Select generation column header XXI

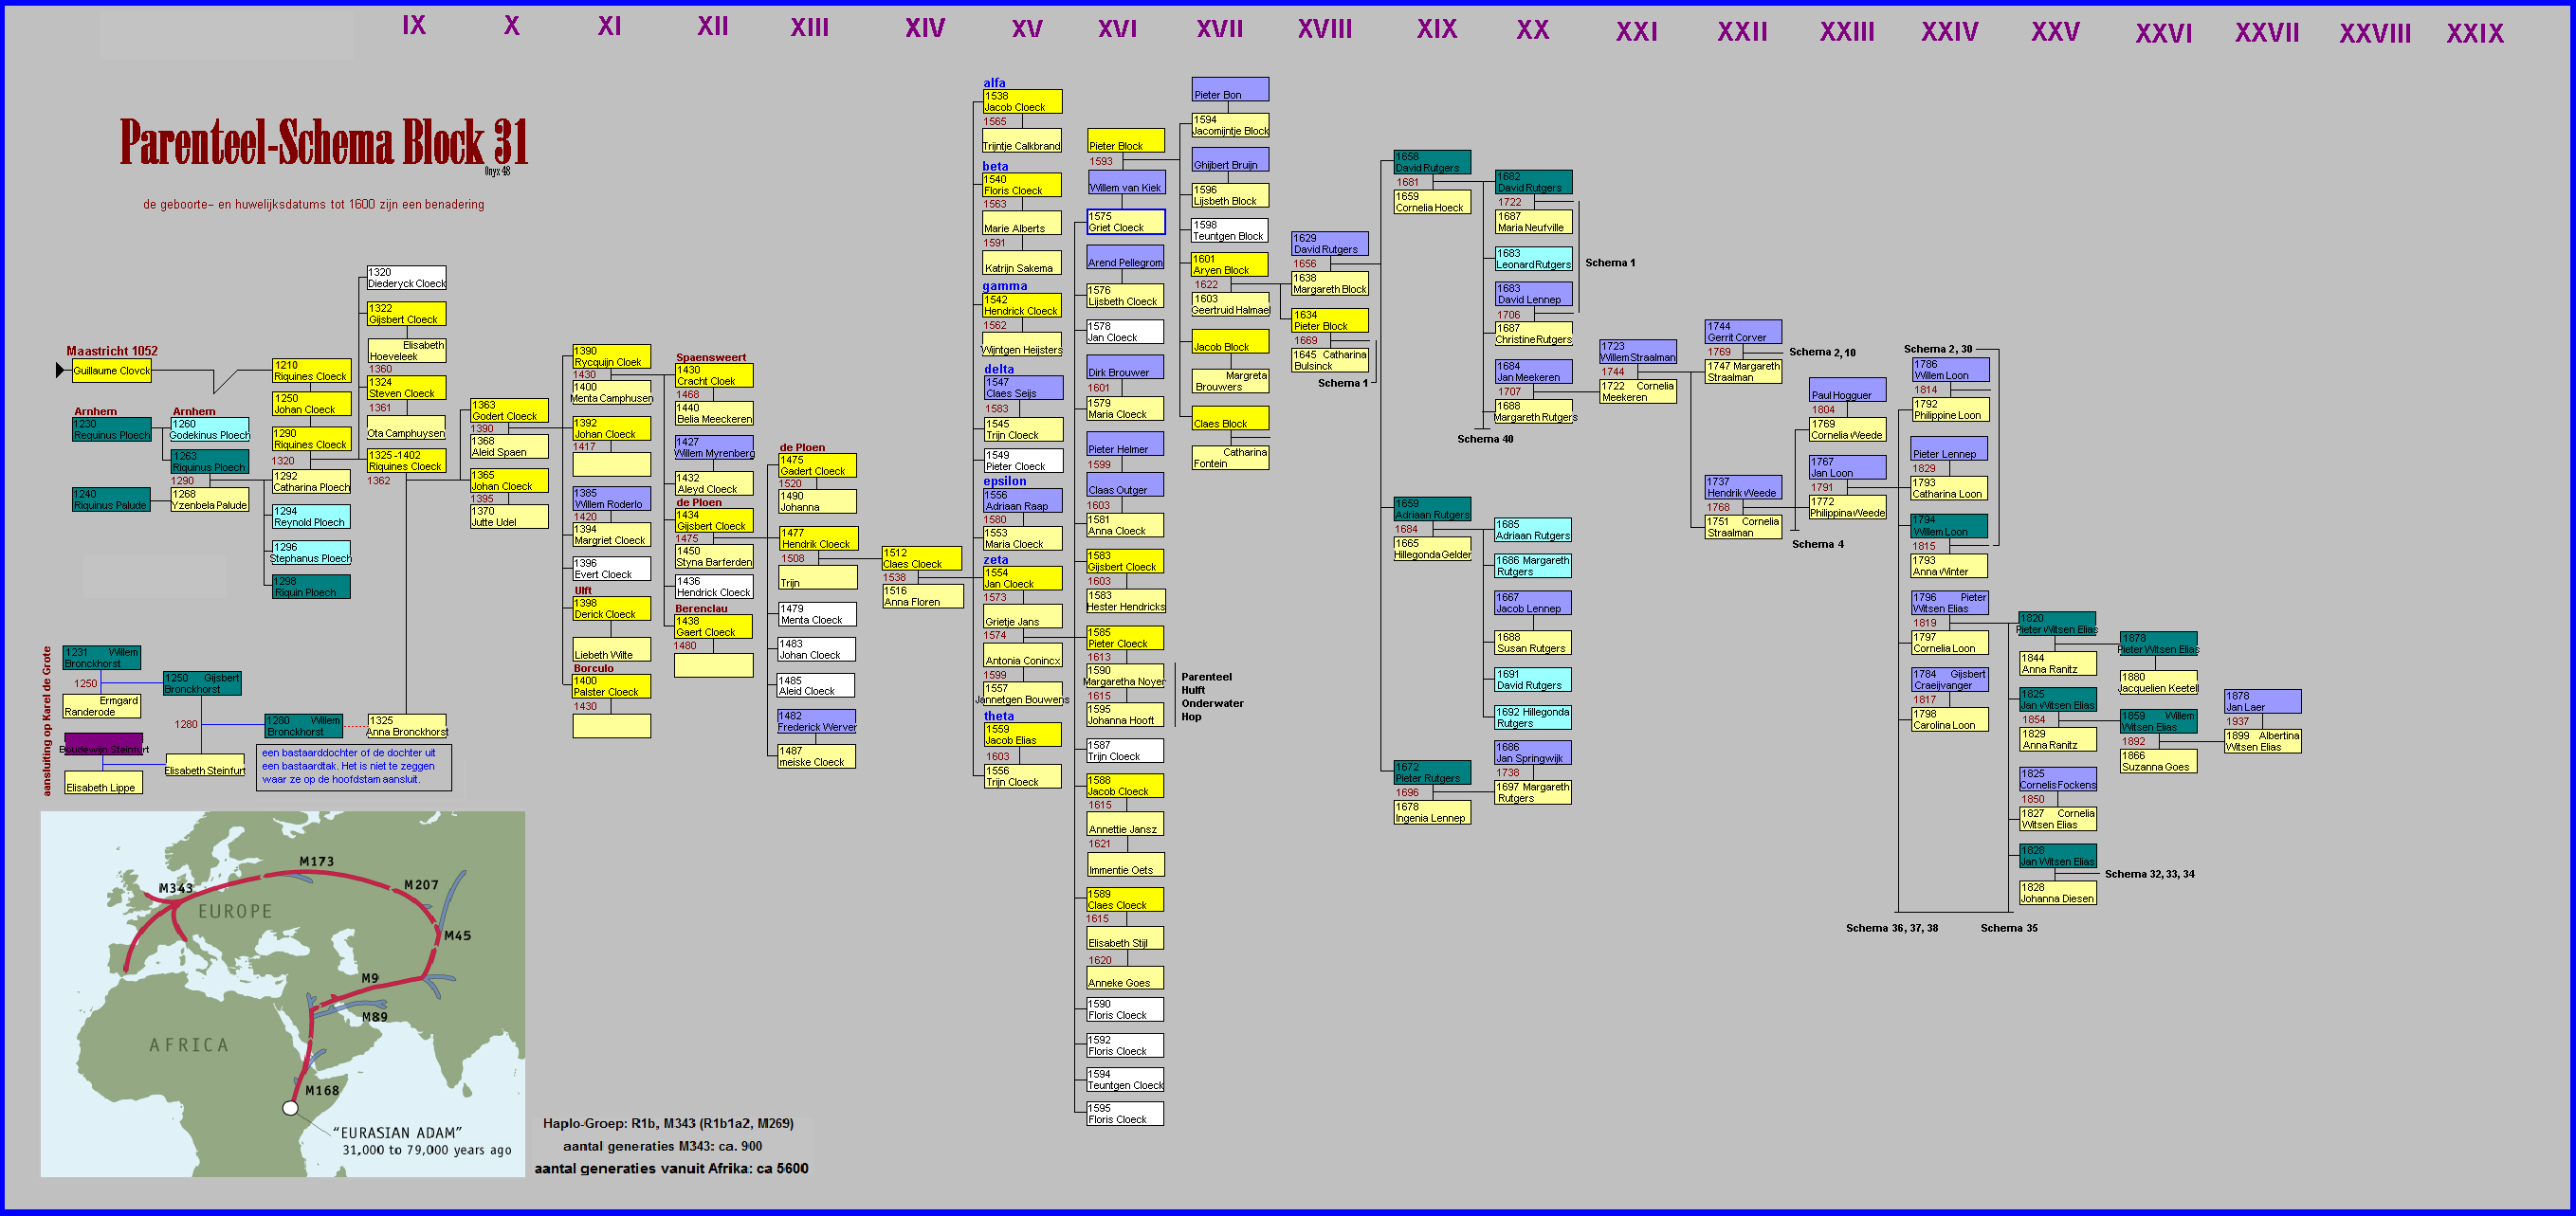[x=1636, y=32]
